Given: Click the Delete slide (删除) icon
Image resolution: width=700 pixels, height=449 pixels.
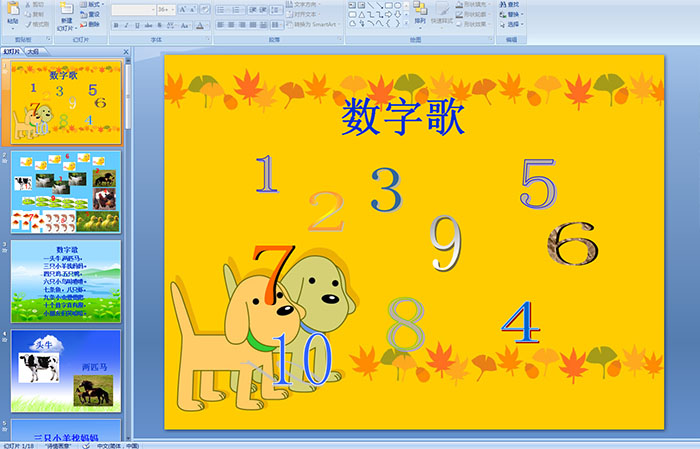Looking at the screenshot, I should click(x=93, y=24).
